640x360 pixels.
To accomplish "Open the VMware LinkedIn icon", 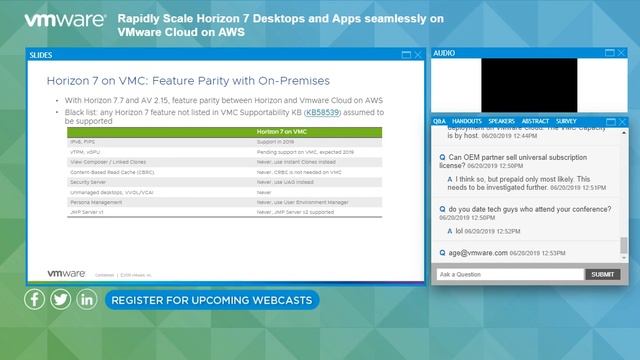I will (x=87, y=300).
